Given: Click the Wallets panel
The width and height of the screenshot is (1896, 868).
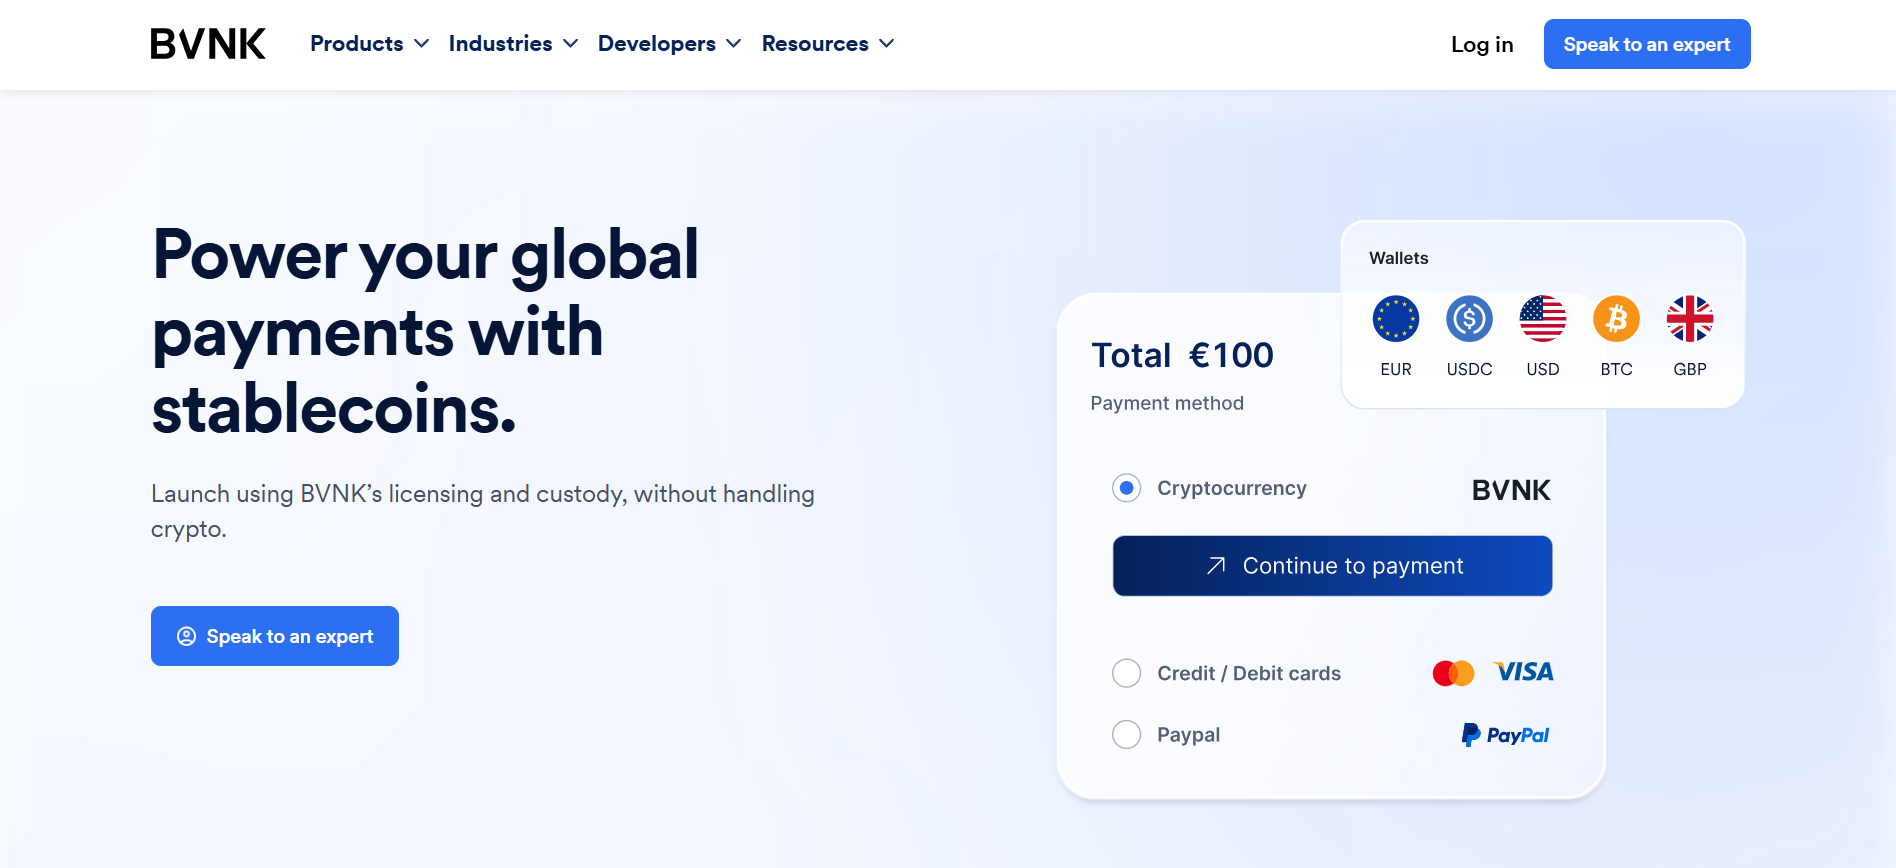Looking at the screenshot, I should [x=1399, y=257].
